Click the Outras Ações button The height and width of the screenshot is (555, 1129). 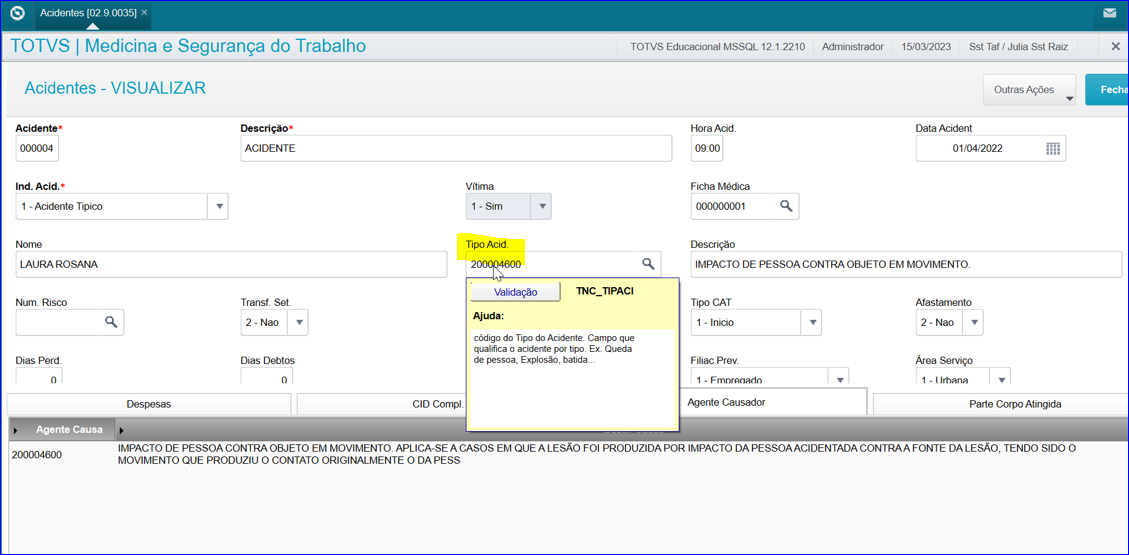[x=1028, y=90]
